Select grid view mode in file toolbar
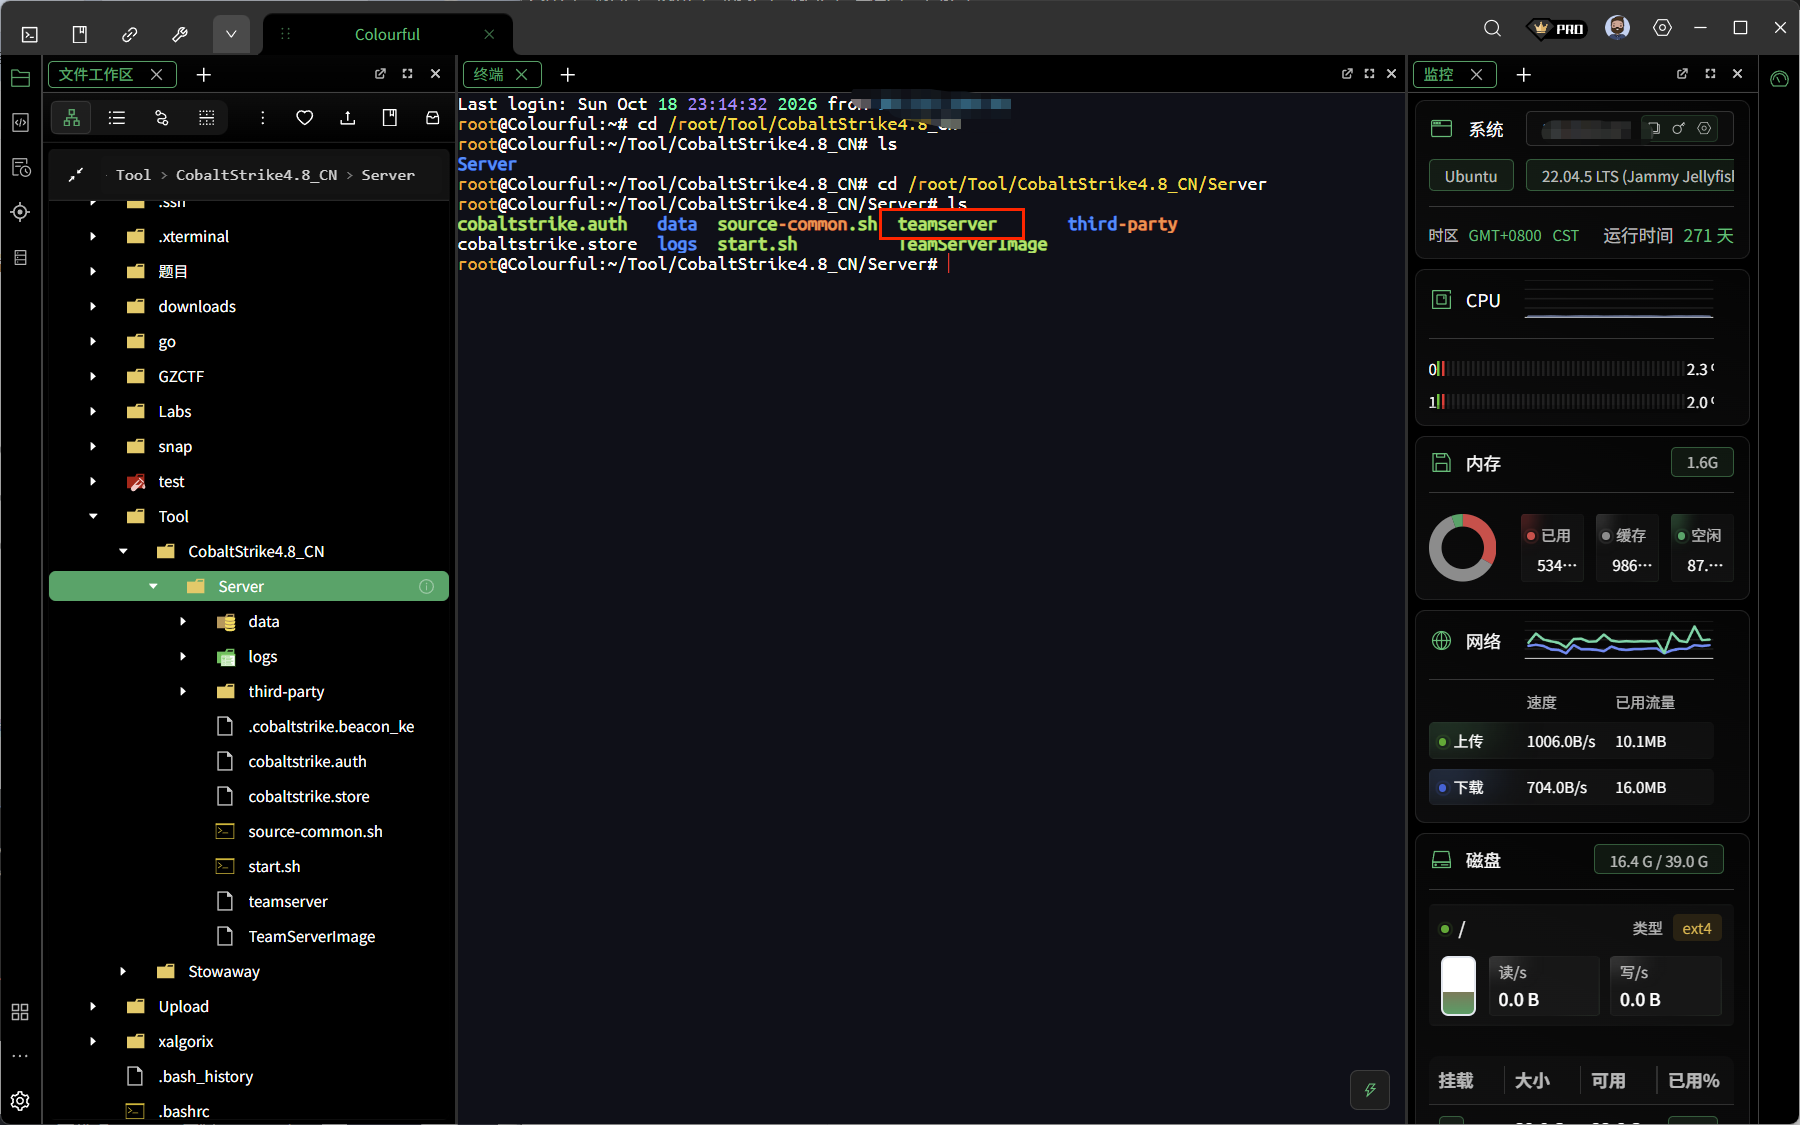 (207, 118)
